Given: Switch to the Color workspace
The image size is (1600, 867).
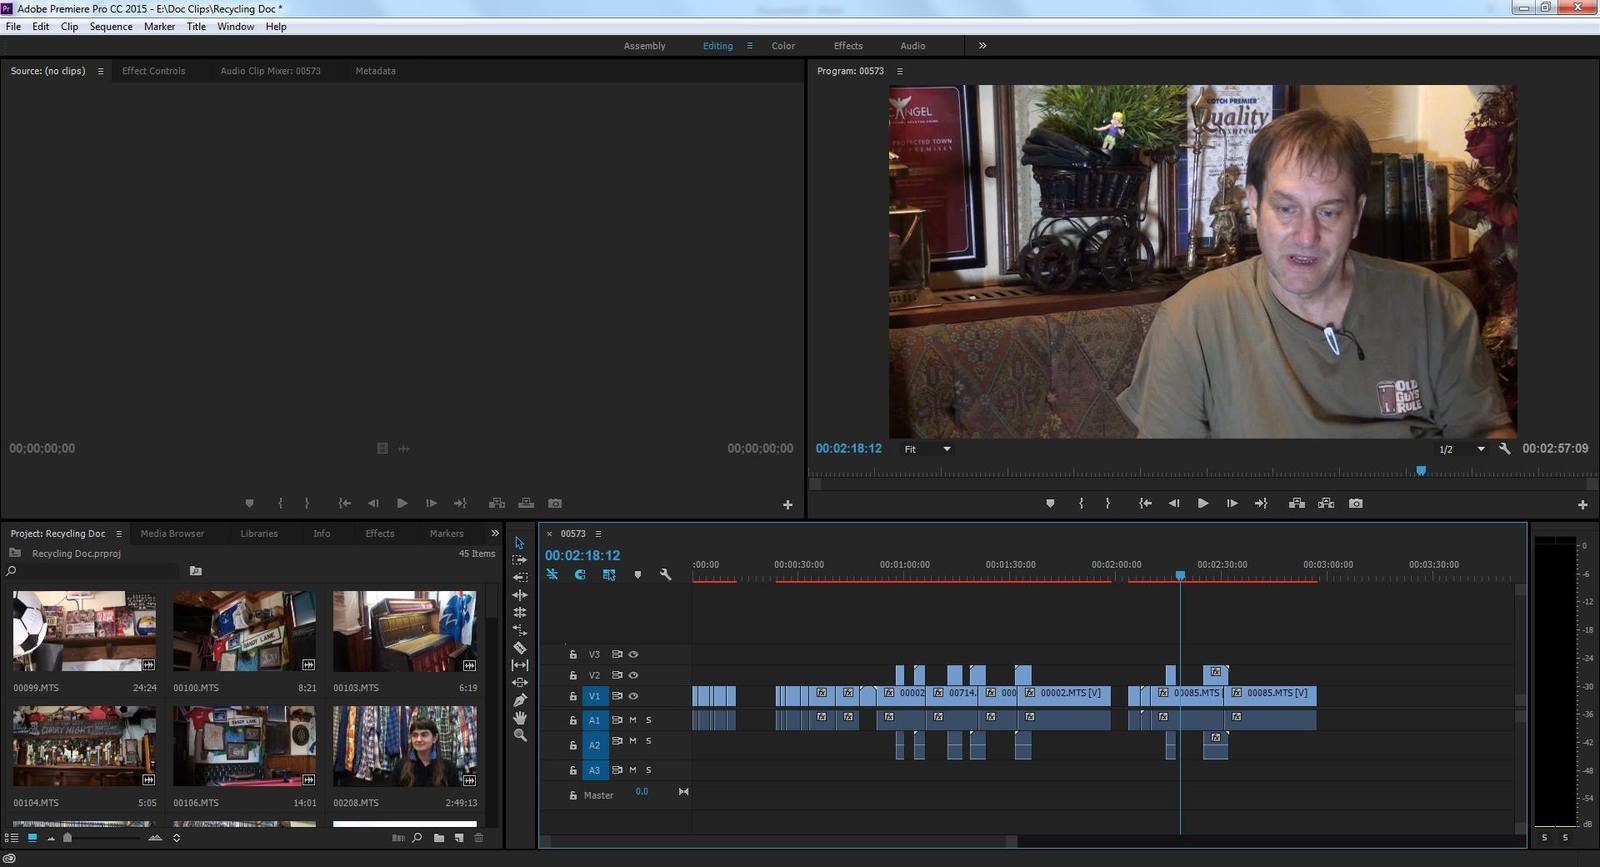Looking at the screenshot, I should 783,46.
